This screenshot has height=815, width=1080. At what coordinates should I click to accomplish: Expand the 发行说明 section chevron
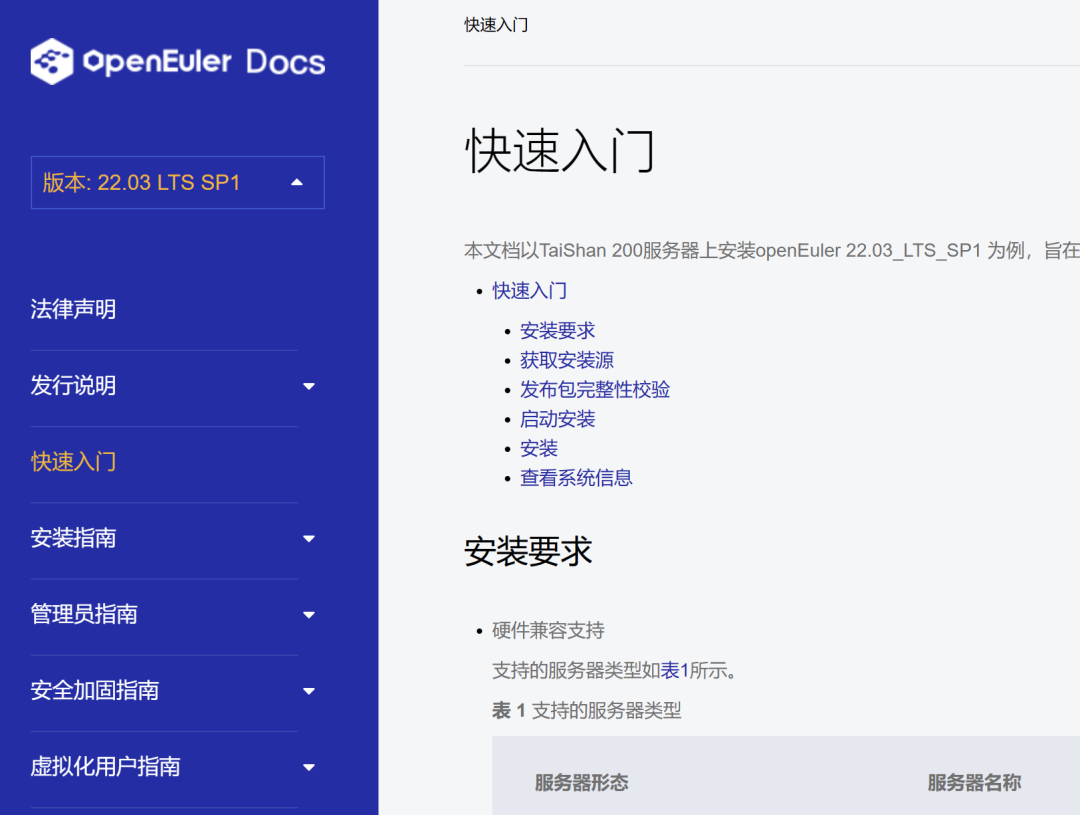309,385
